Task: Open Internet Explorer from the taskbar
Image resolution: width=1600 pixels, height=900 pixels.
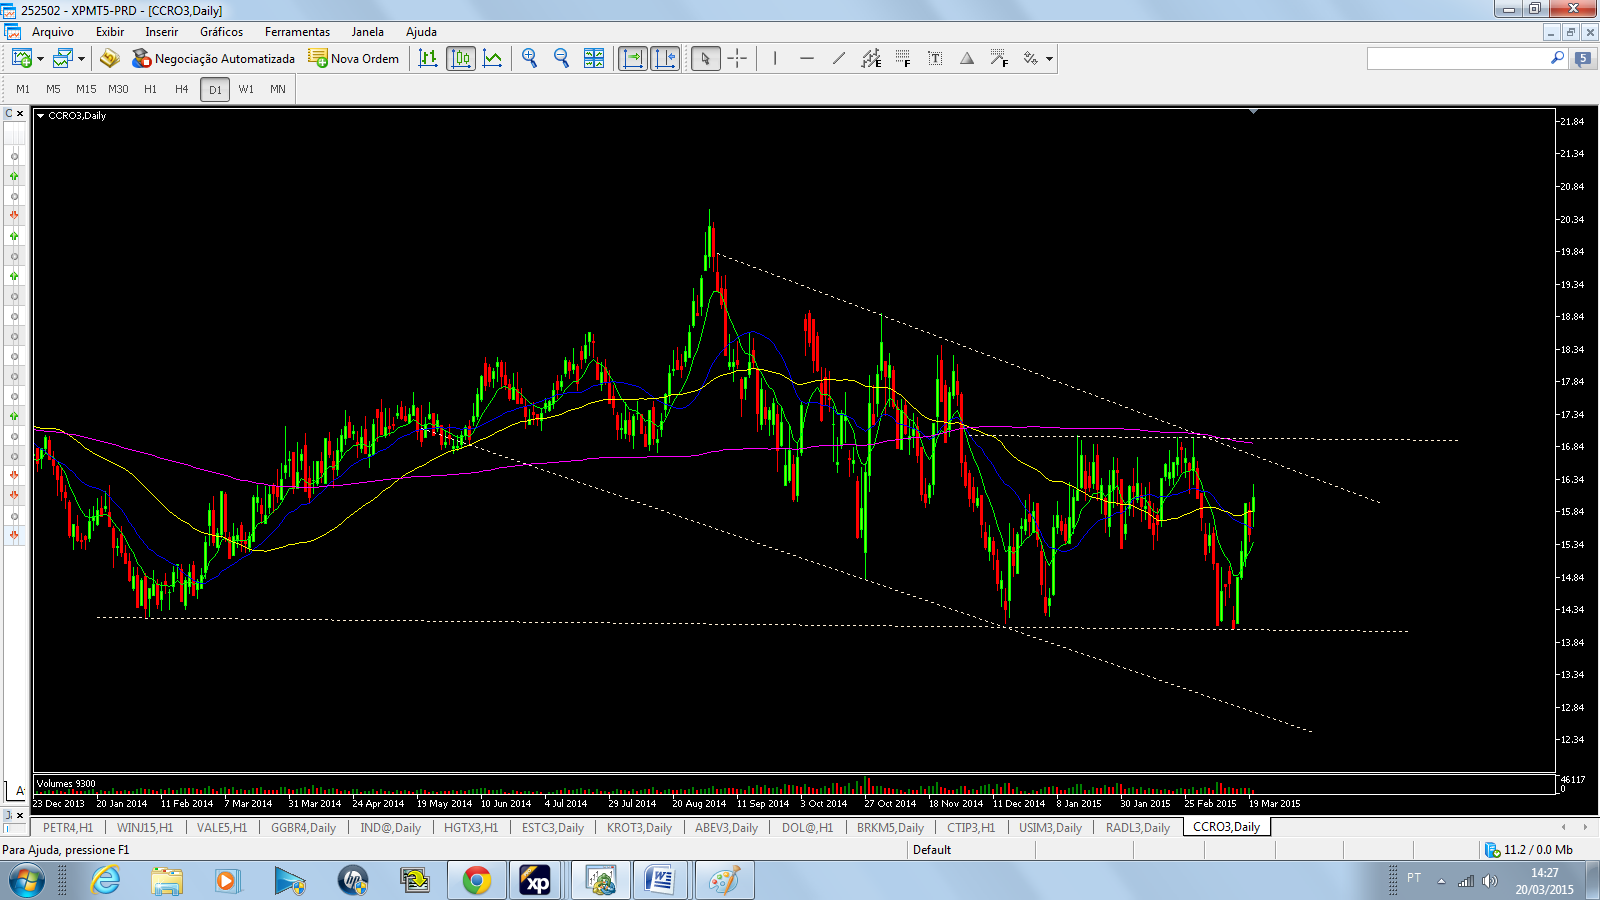Action: [105, 881]
